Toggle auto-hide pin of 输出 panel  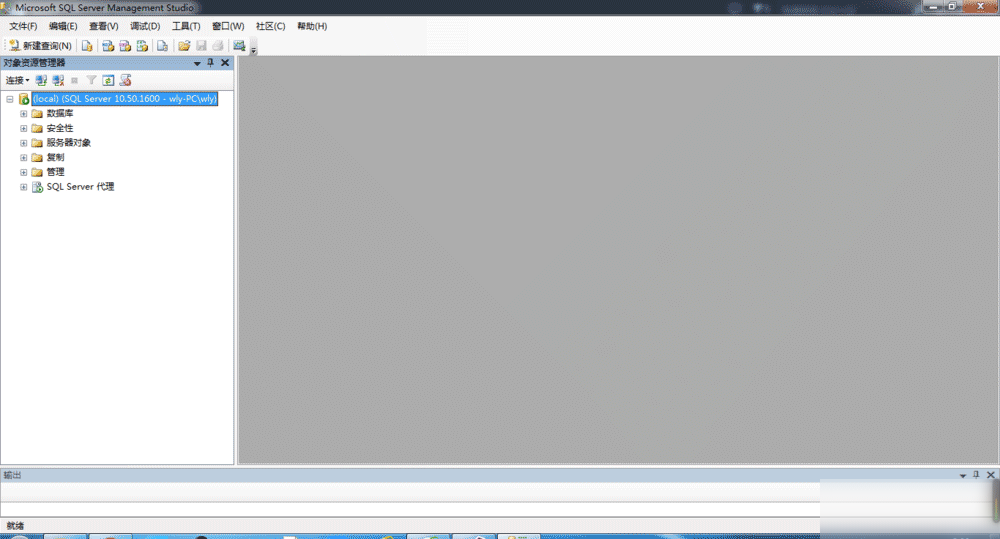976,475
